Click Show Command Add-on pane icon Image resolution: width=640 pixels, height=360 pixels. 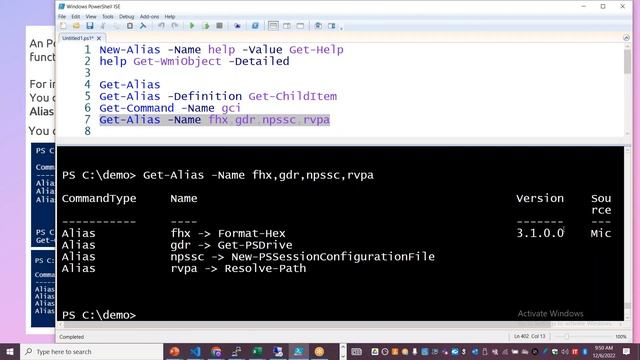tap(331, 26)
